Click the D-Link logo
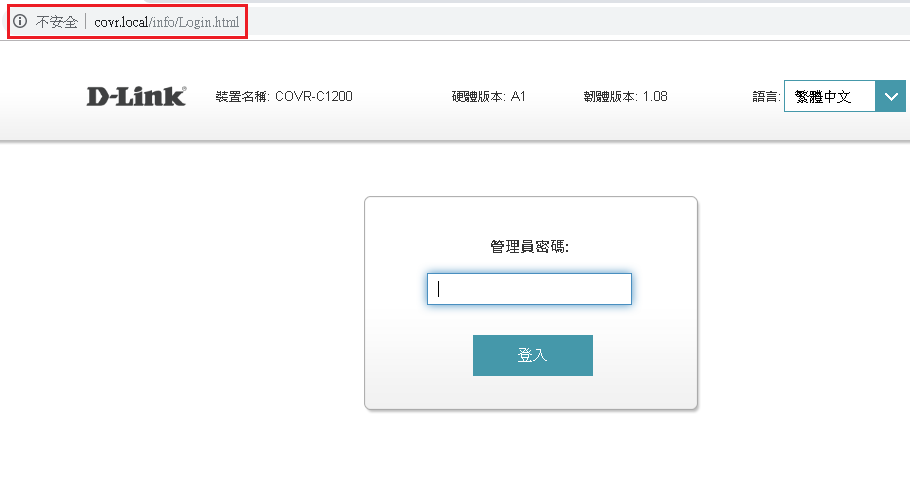The image size is (910, 480). click(x=136, y=96)
